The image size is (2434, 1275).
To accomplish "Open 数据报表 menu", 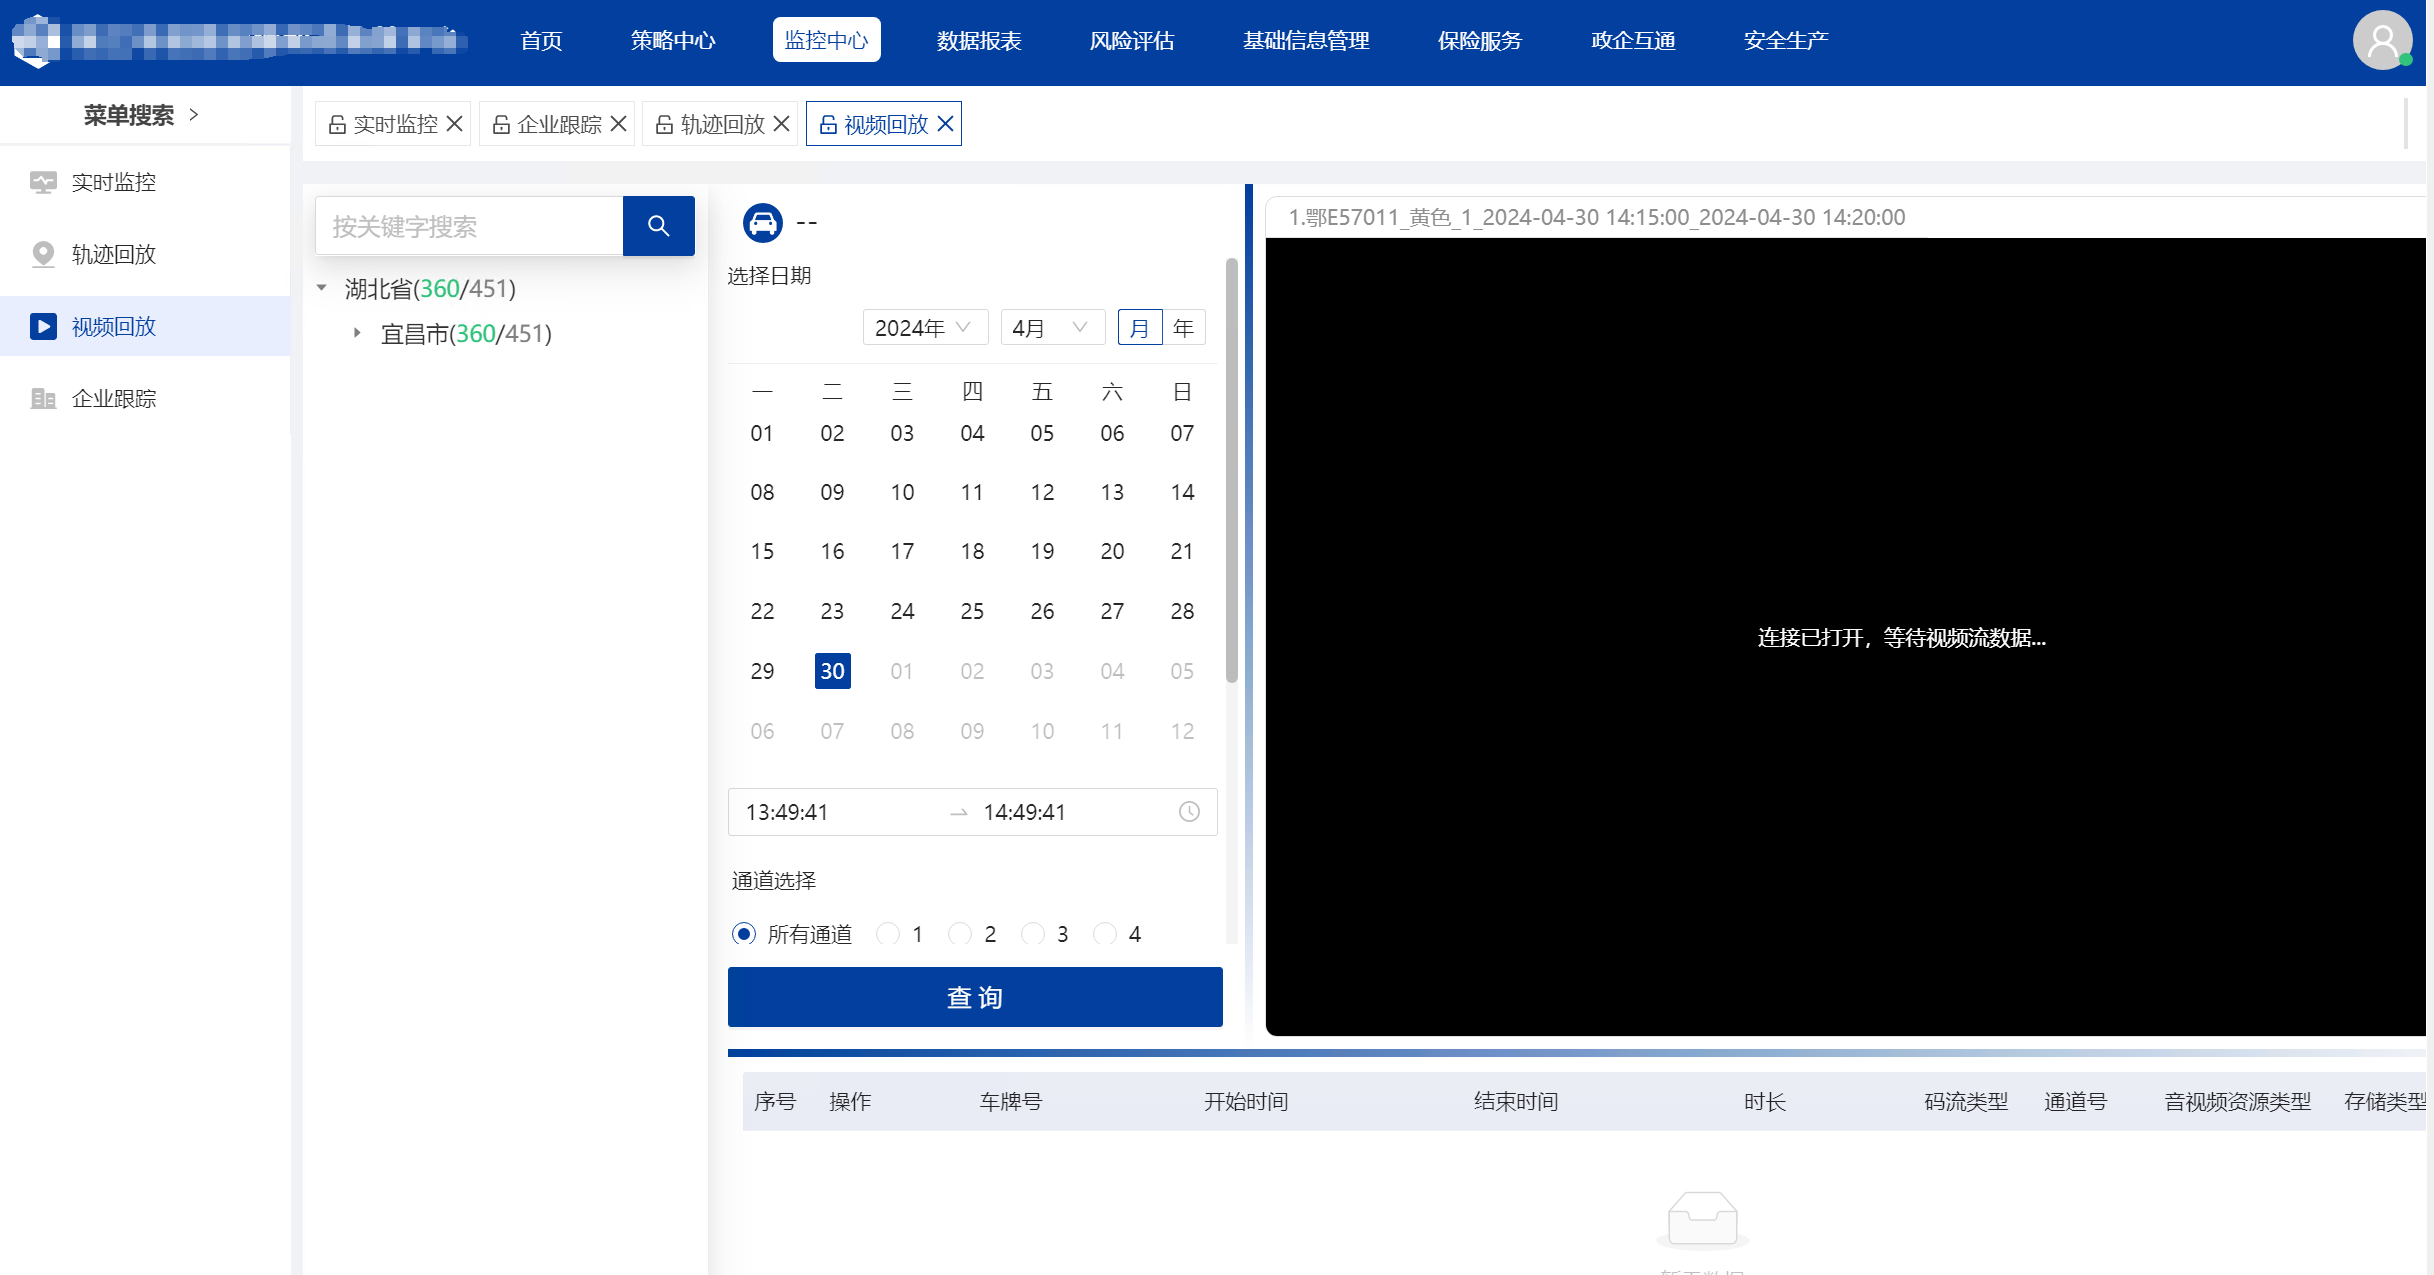I will point(979,41).
